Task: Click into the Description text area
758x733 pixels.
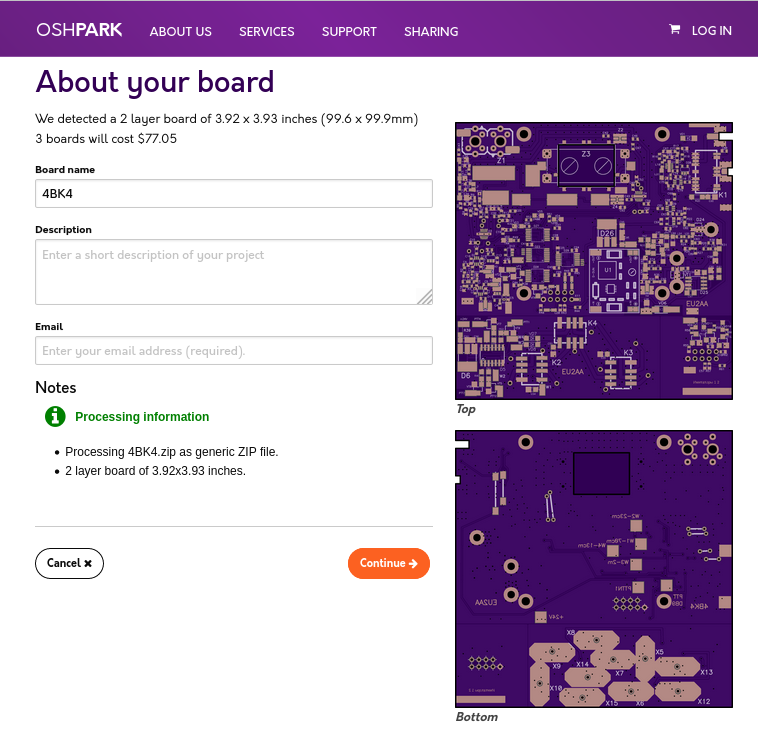Action: pyautogui.click(x=233, y=271)
